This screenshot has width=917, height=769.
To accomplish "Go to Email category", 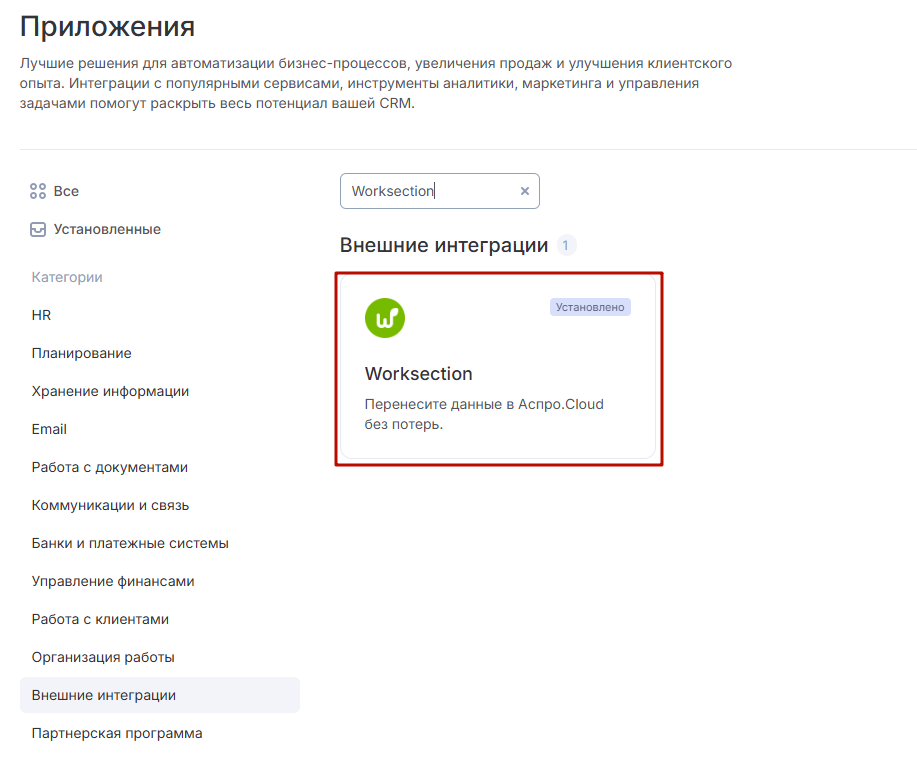I will [49, 429].
